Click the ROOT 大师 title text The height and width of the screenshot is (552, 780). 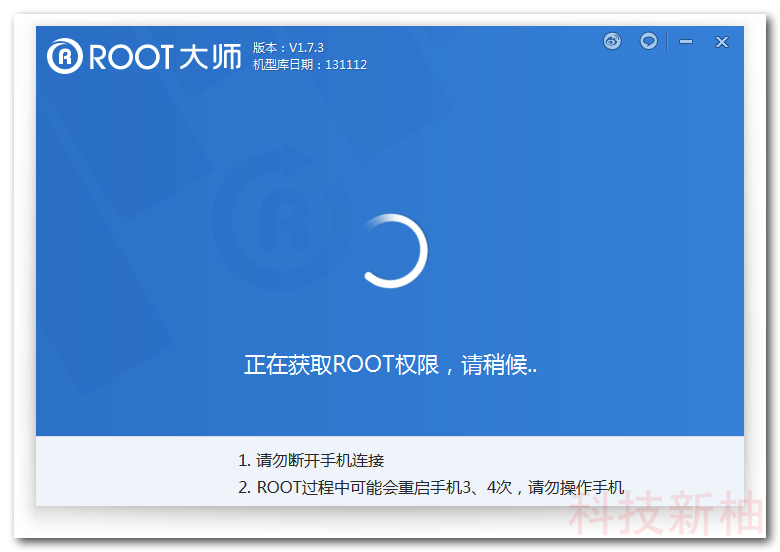click(165, 56)
